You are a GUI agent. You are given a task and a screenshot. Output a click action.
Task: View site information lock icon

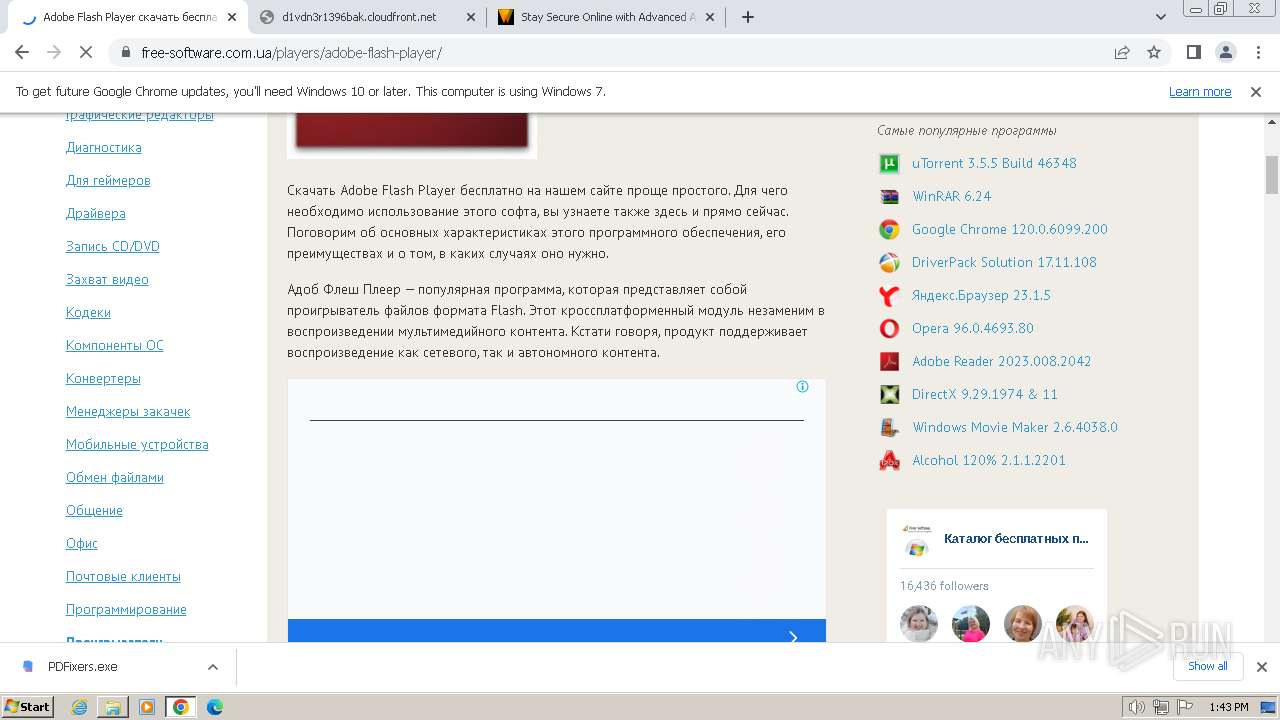coord(126,53)
